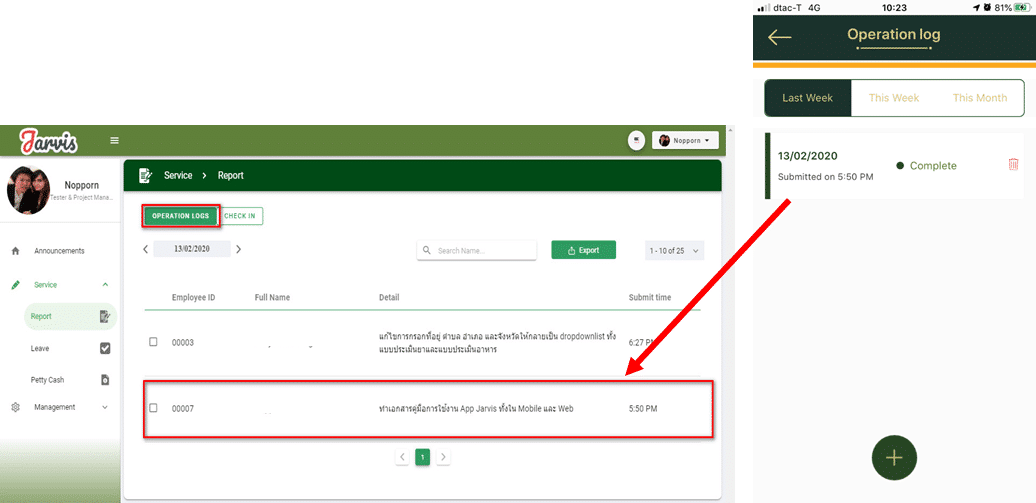Viewport: 1036px width, 503px height.
Task: Tick the checkbox for employee 00007
Action: pos(153,408)
